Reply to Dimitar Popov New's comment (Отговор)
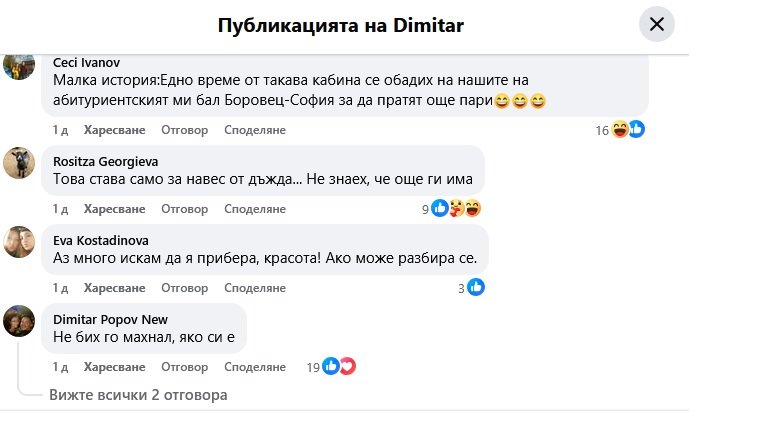This screenshot has height=431, width=779. (x=184, y=367)
